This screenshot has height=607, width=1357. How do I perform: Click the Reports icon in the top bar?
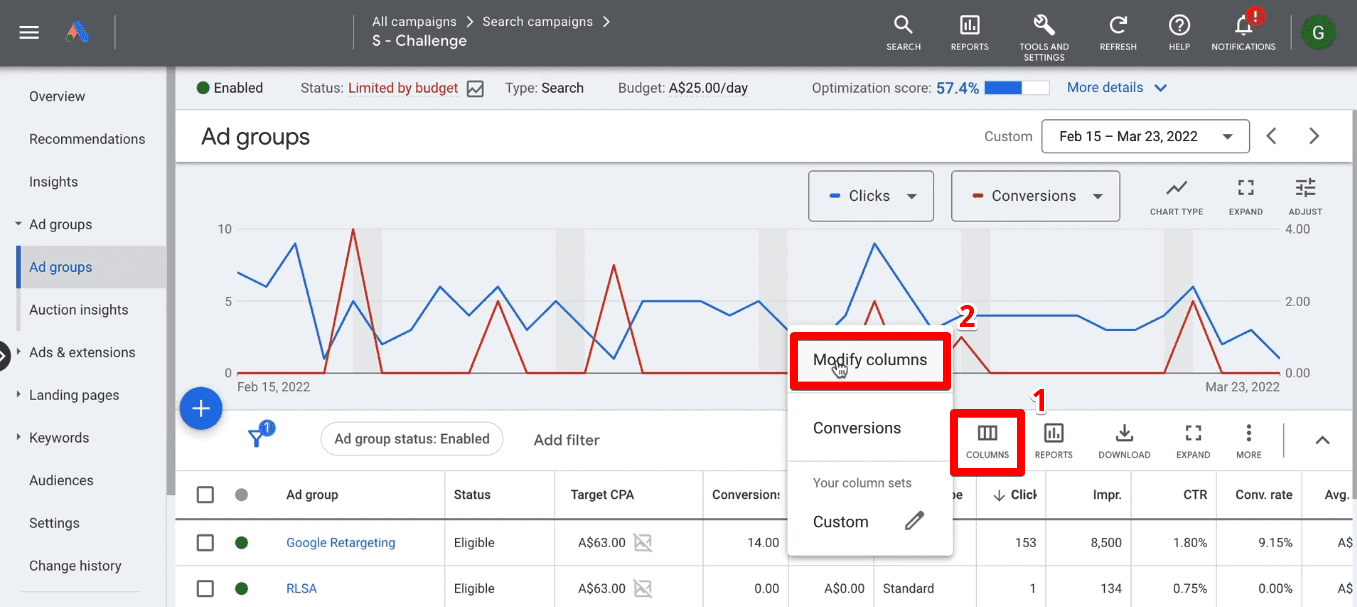(x=968, y=33)
